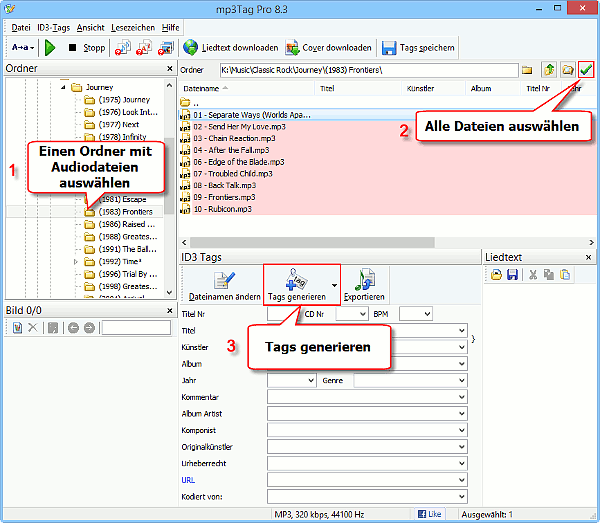Open the ID3-Tags menu
The width and height of the screenshot is (600, 523).
tap(53, 28)
